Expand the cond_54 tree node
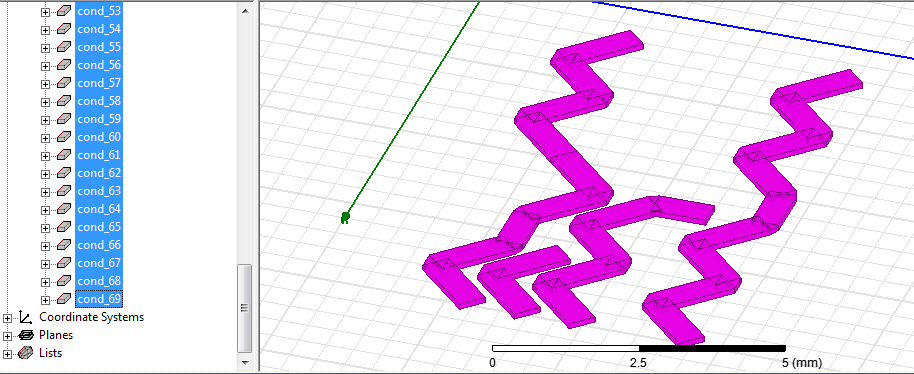The image size is (914, 374). (x=45, y=30)
